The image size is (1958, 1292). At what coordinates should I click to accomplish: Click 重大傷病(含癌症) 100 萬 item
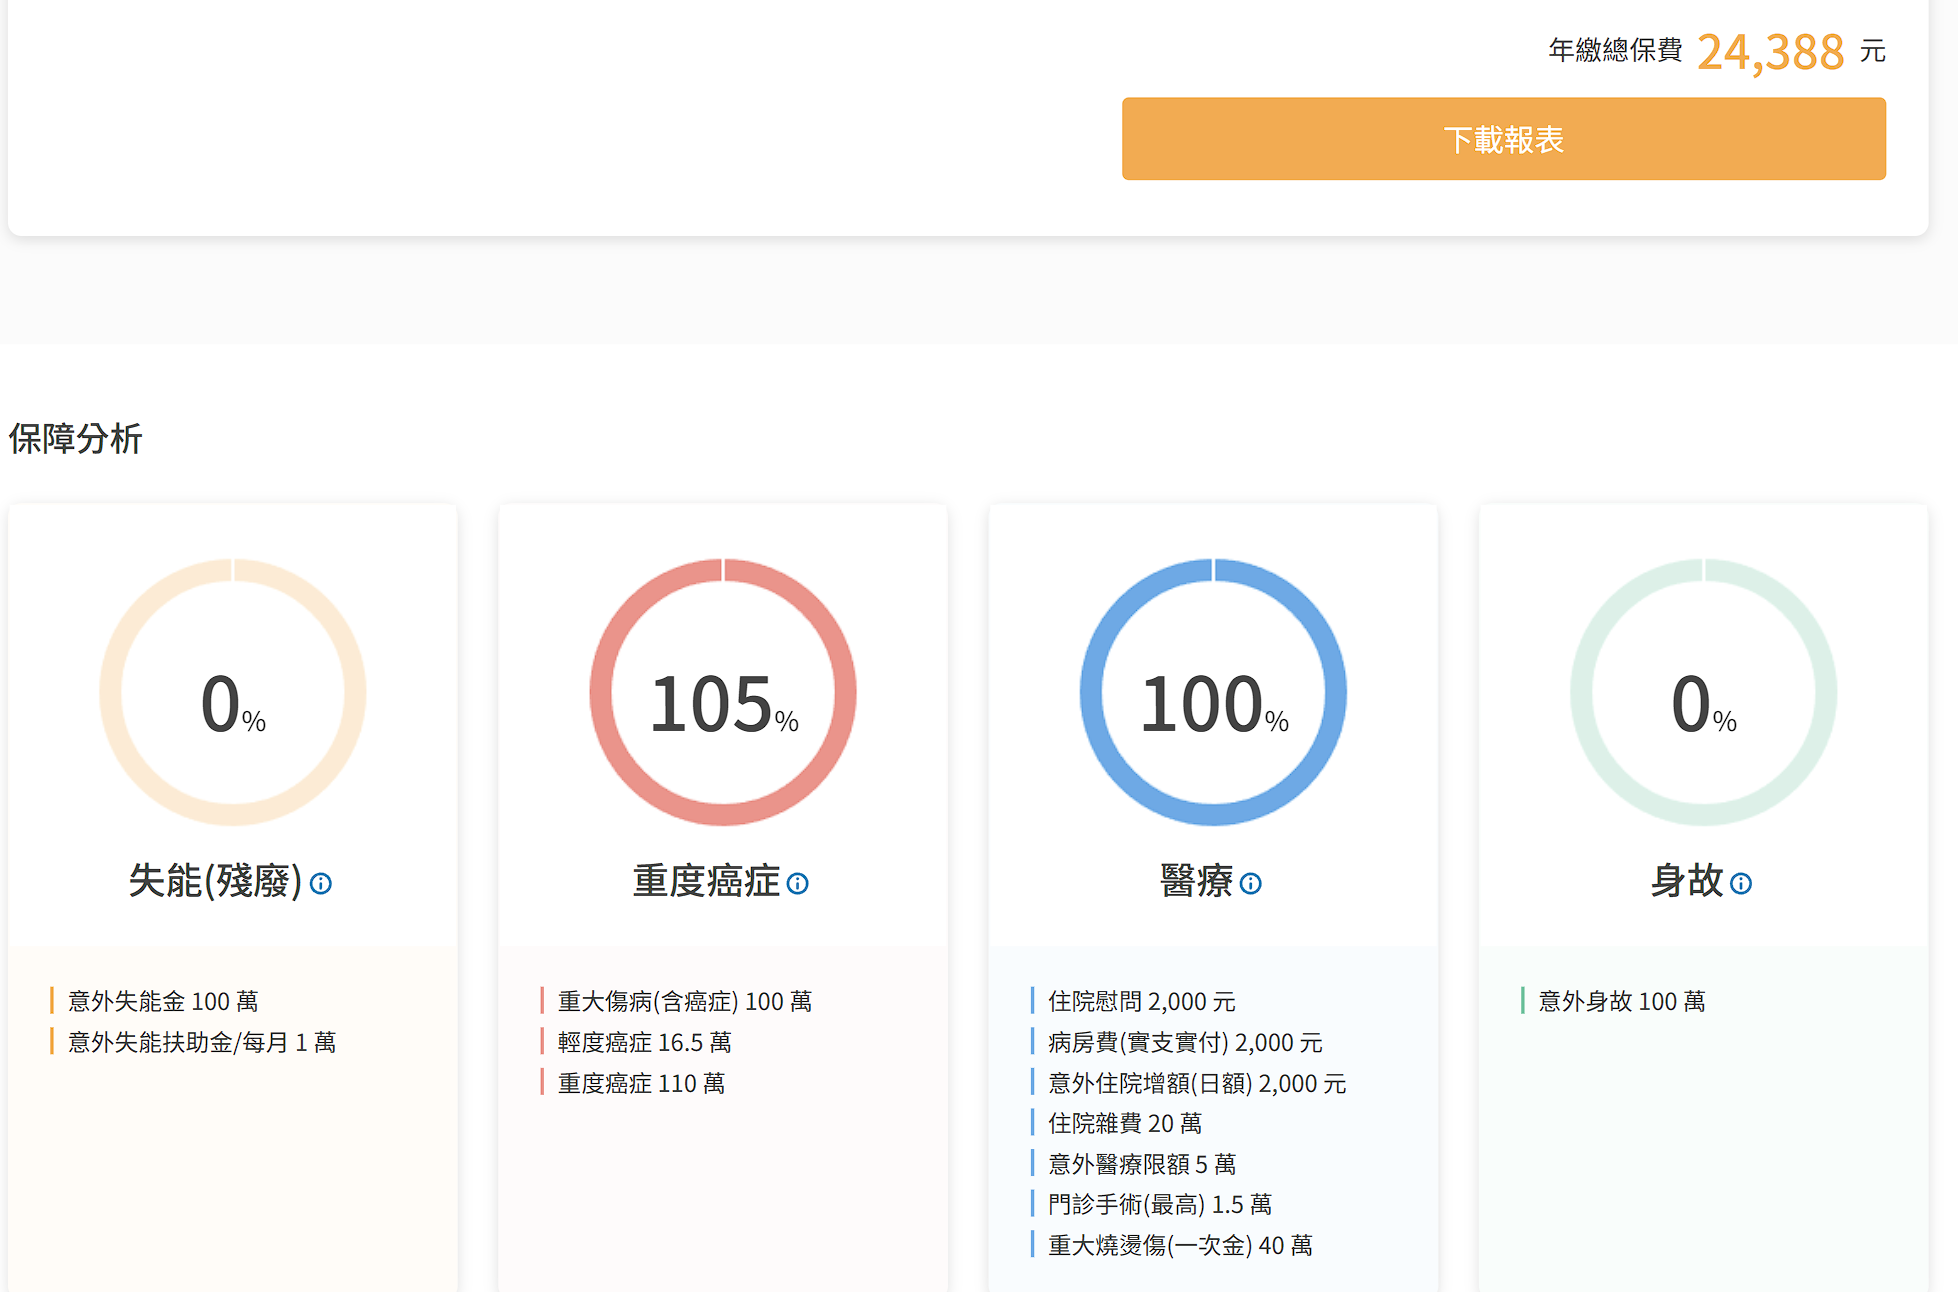pos(684,1001)
